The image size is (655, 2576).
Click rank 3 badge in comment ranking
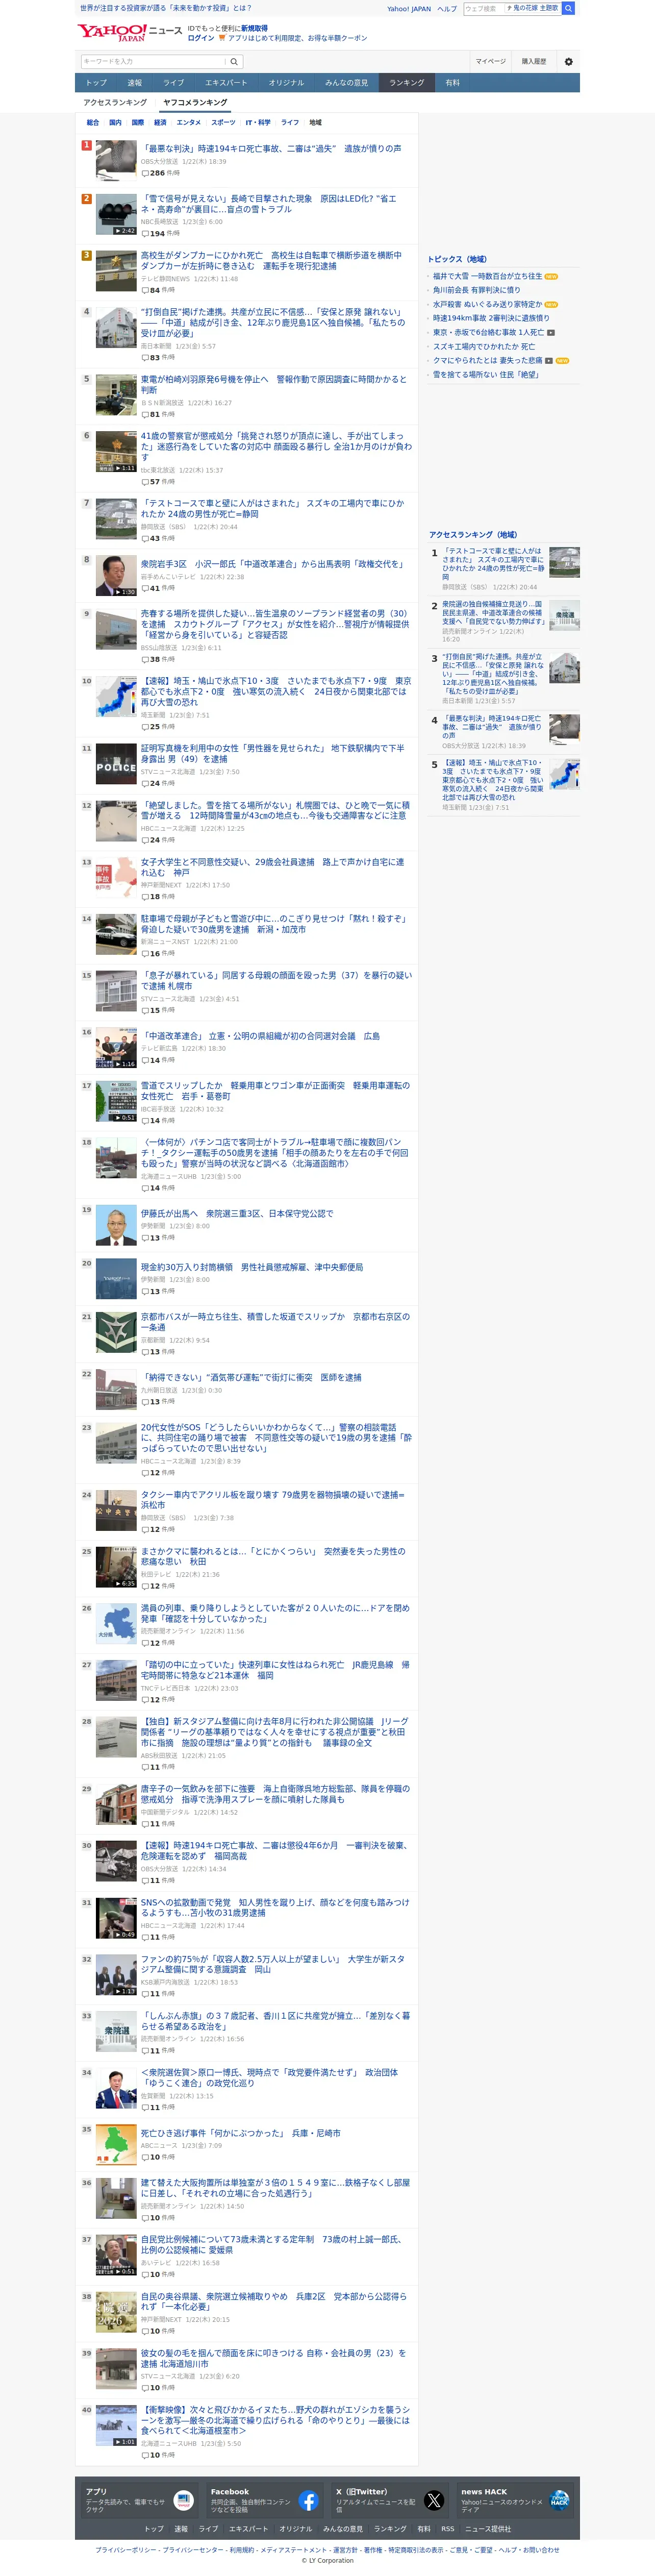click(x=86, y=255)
